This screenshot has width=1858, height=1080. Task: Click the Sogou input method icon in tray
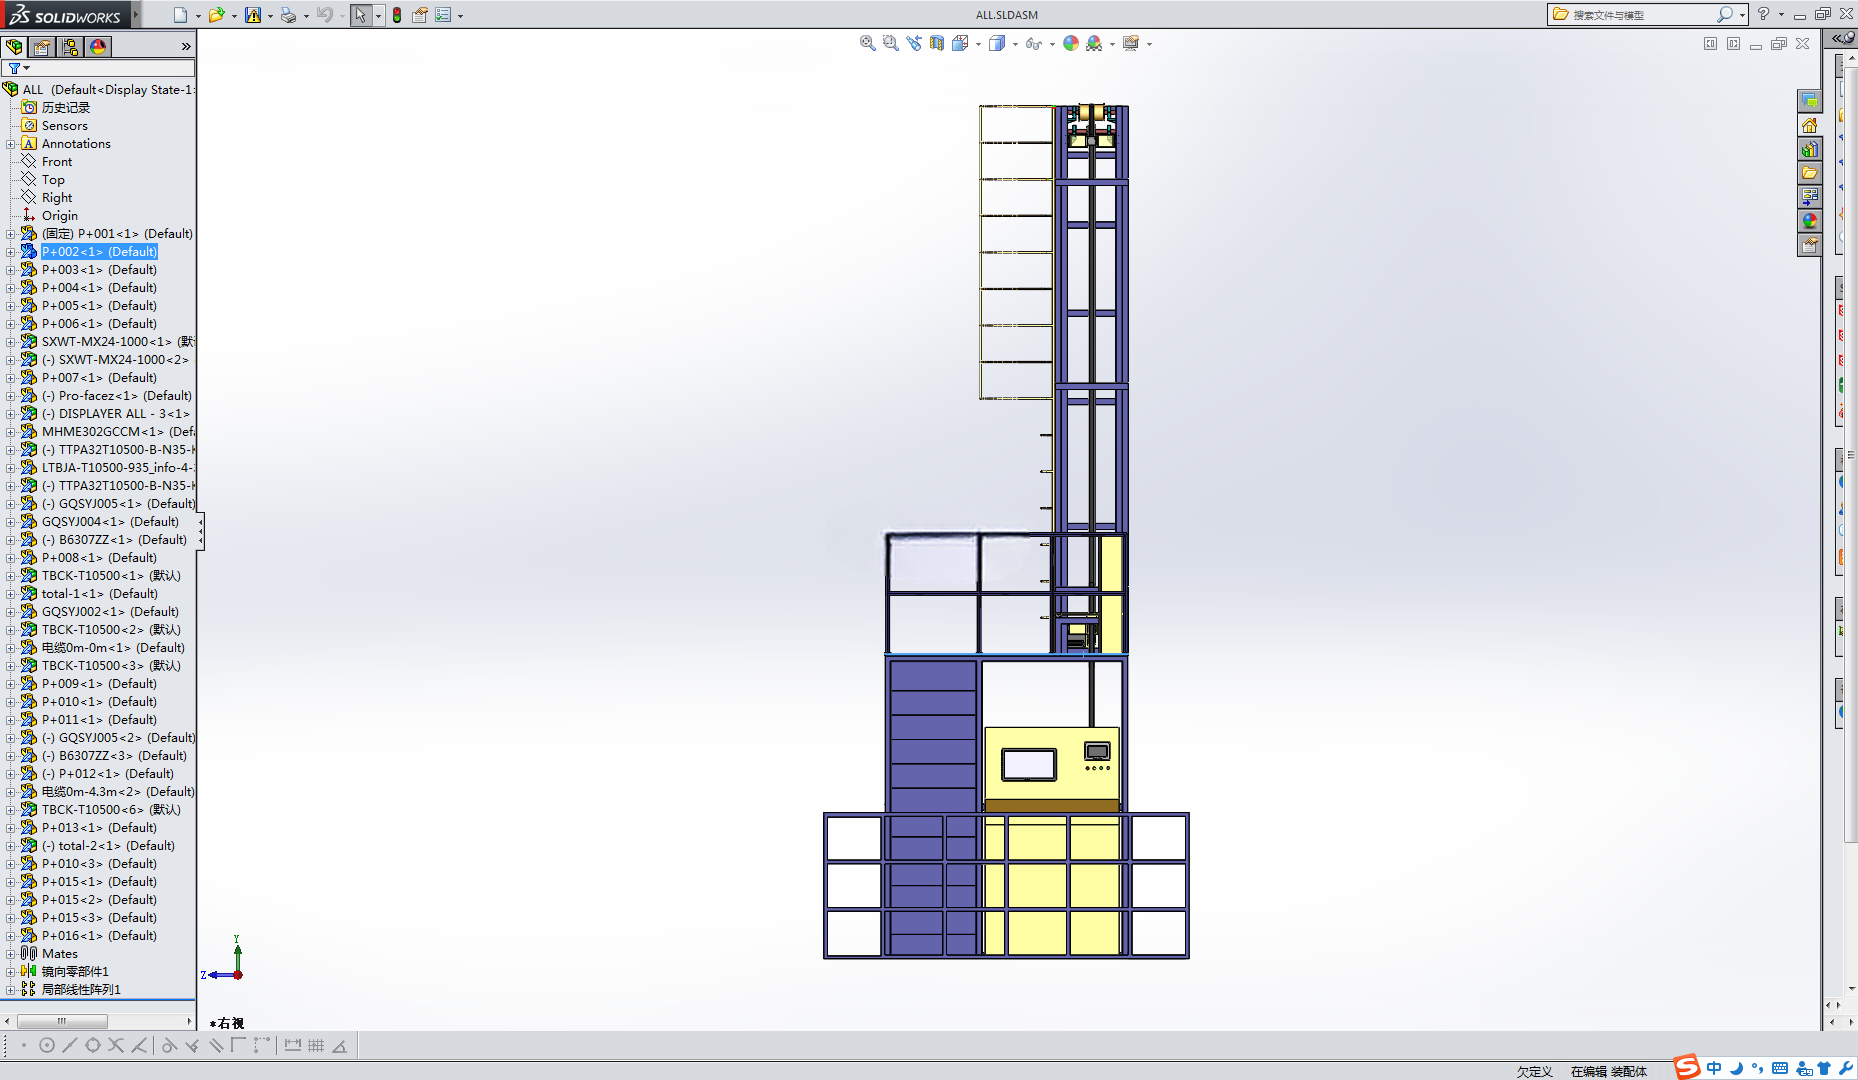point(1687,1067)
